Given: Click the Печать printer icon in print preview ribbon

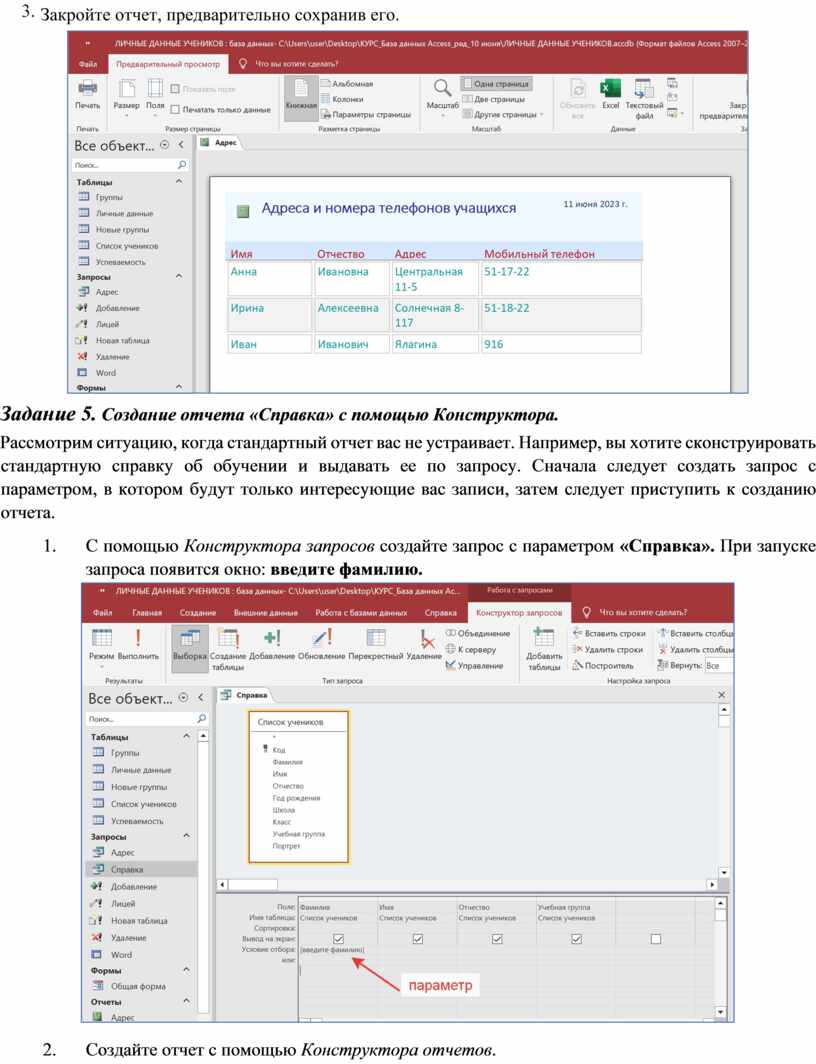Looking at the screenshot, I should [87, 94].
